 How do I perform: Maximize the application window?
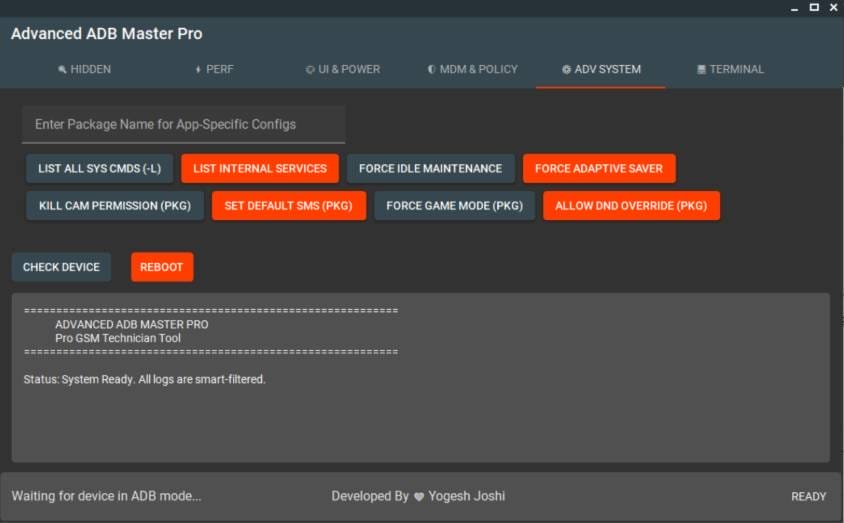[x=814, y=7]
